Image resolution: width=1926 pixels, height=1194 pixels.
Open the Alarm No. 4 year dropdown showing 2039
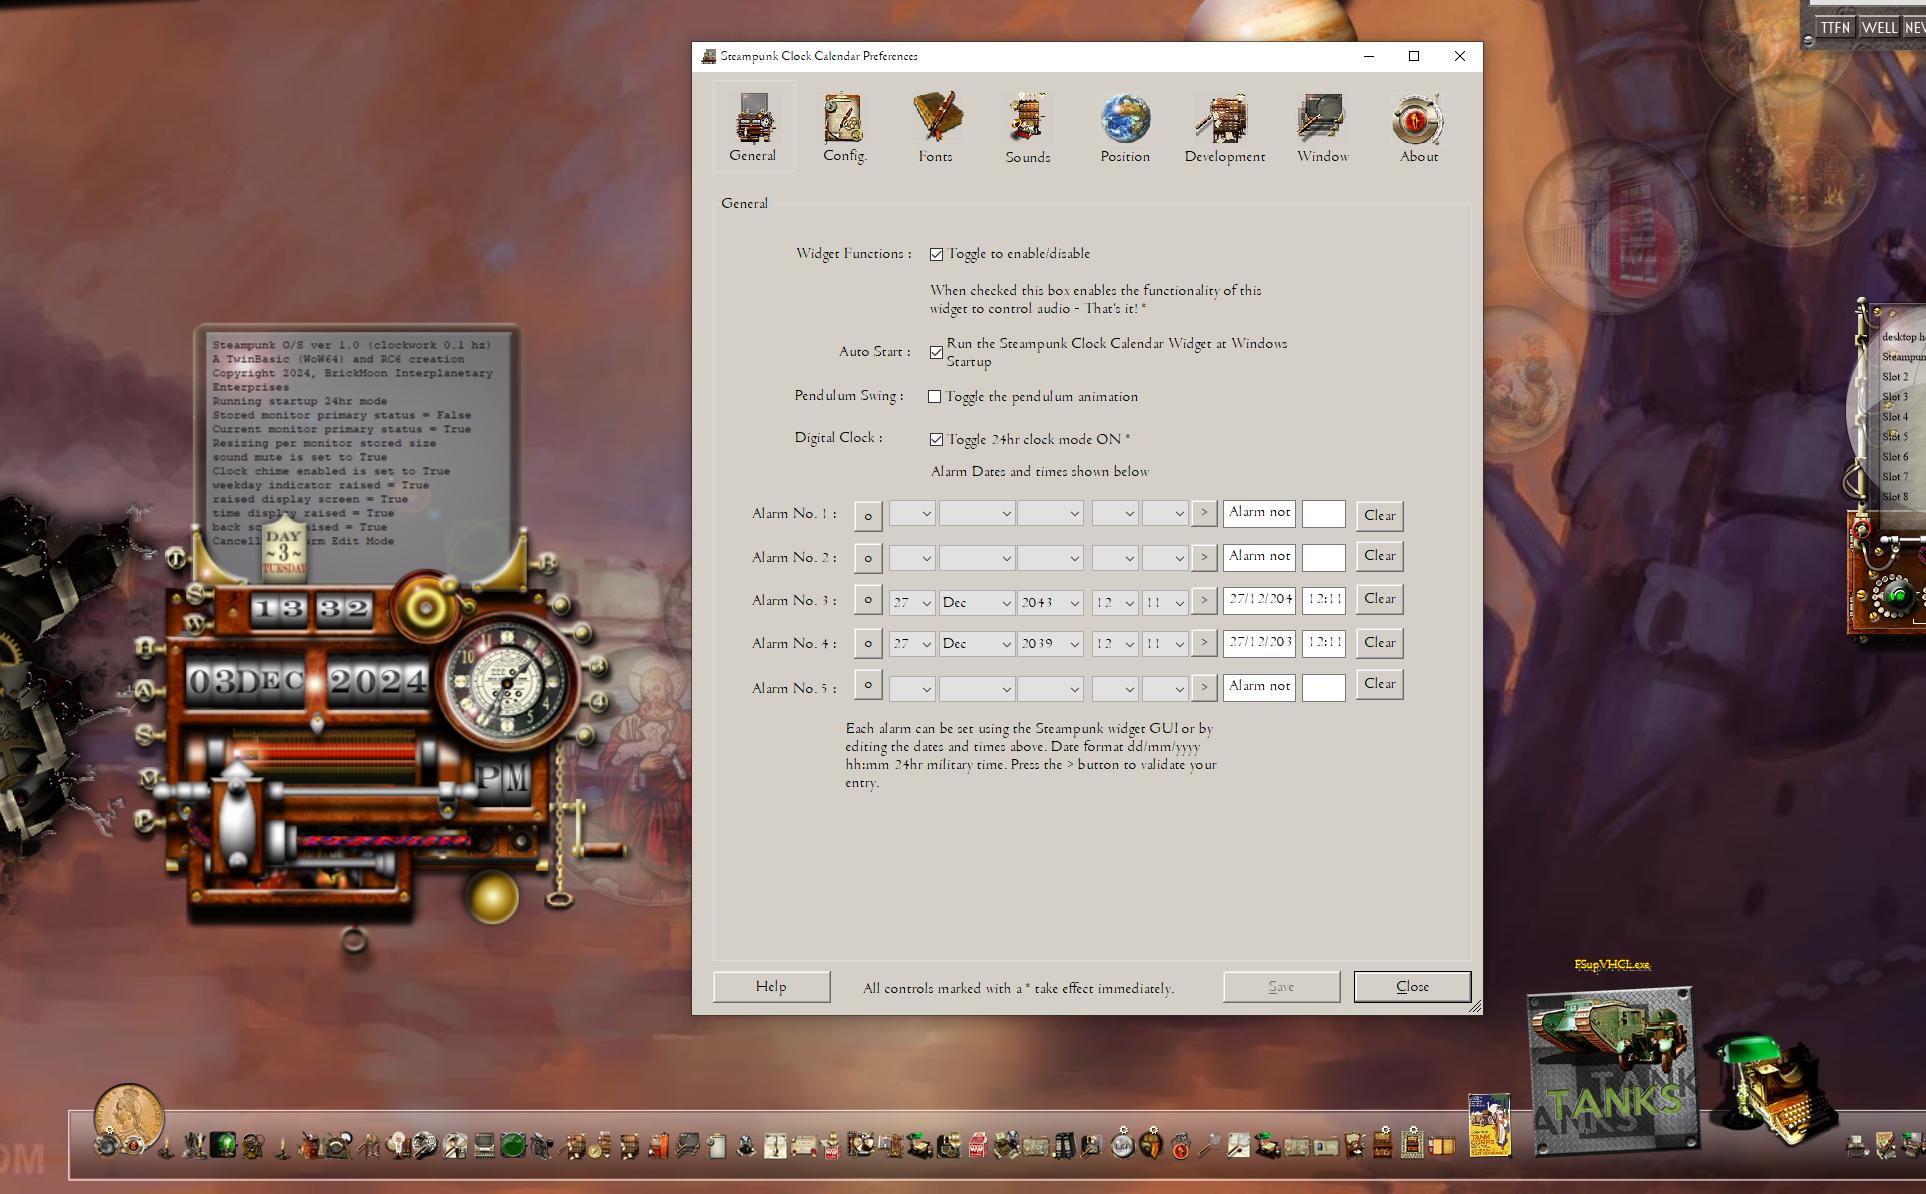click(x=1050, y=643)
